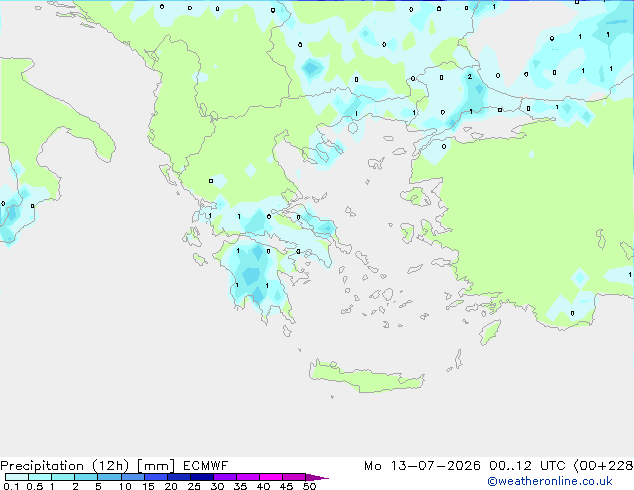Click the 45–50 mm legend swatch
Screen dimensions: 634x490
[x=294, y=477]
